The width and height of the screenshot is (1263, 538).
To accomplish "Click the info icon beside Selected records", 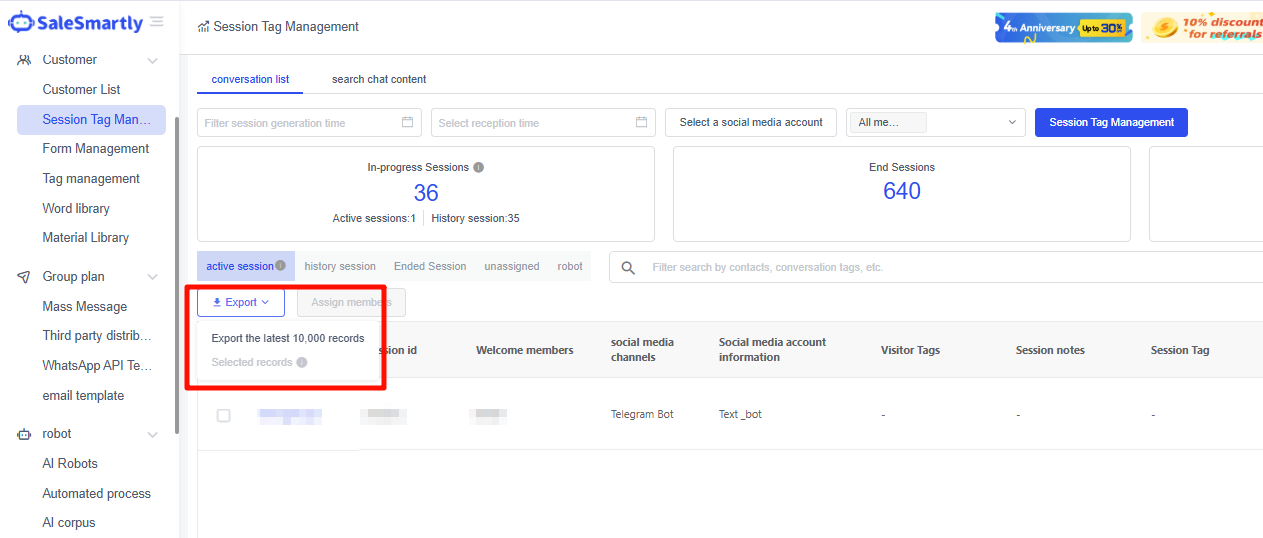I will [x=302, y=363].
